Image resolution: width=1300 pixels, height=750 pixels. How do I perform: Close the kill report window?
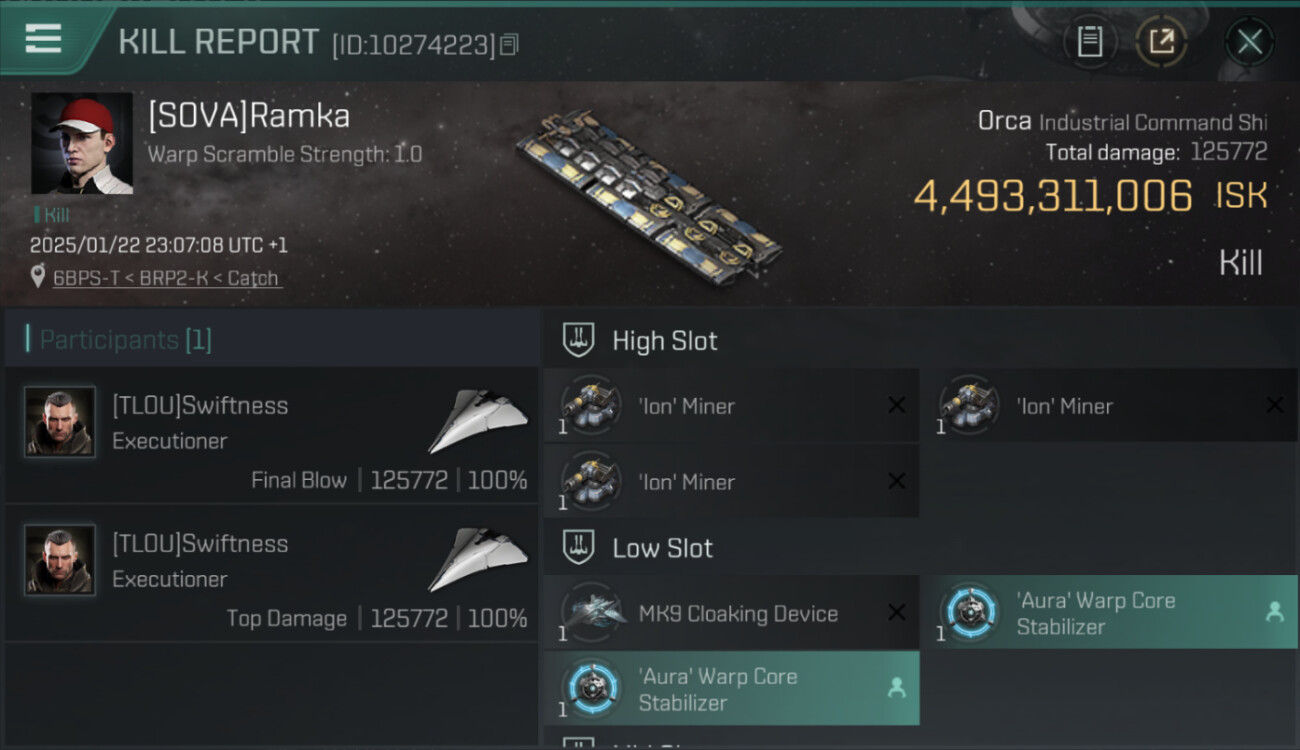pyautogui.click(x=1249, y=42)
